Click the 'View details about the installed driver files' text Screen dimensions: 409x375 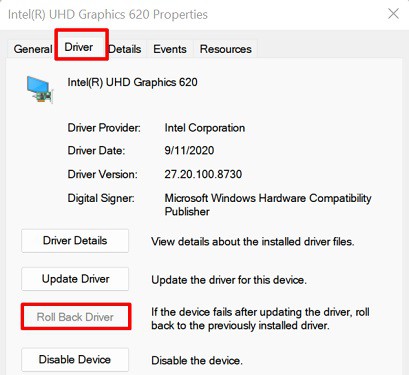pyautogui.click(x=253, y=241)
